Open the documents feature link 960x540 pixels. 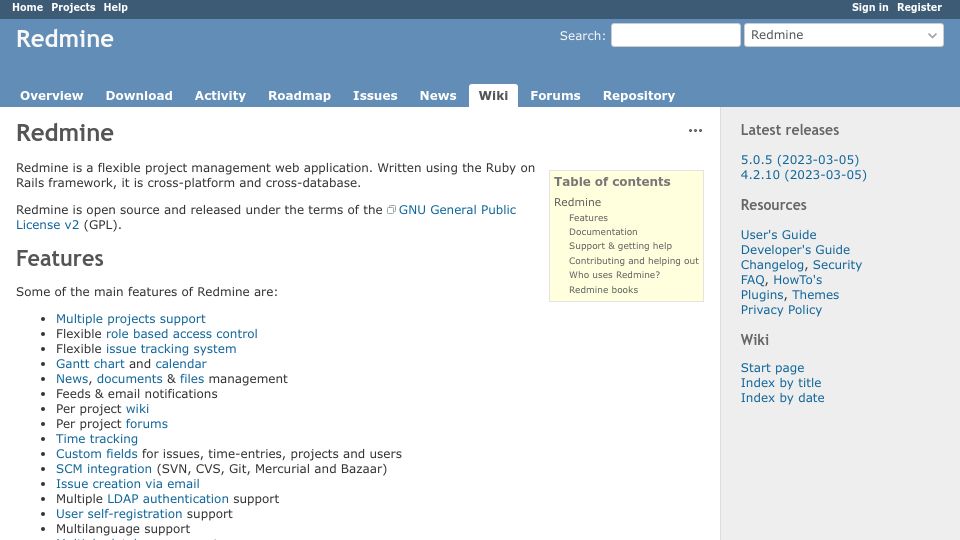pyautogui.click(x=129, y=379)
